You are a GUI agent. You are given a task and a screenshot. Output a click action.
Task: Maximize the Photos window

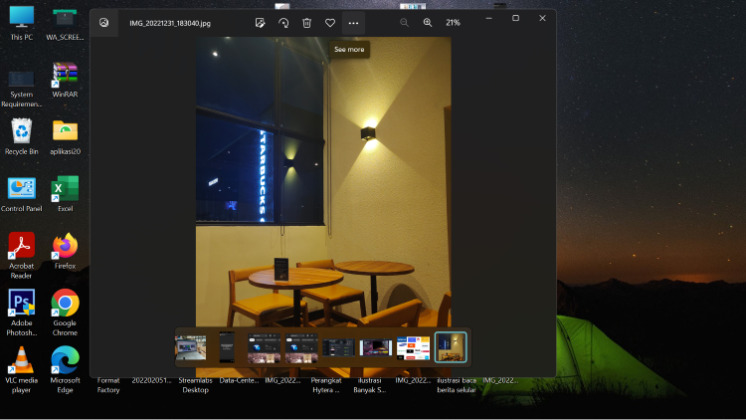(x=515, y=18)
